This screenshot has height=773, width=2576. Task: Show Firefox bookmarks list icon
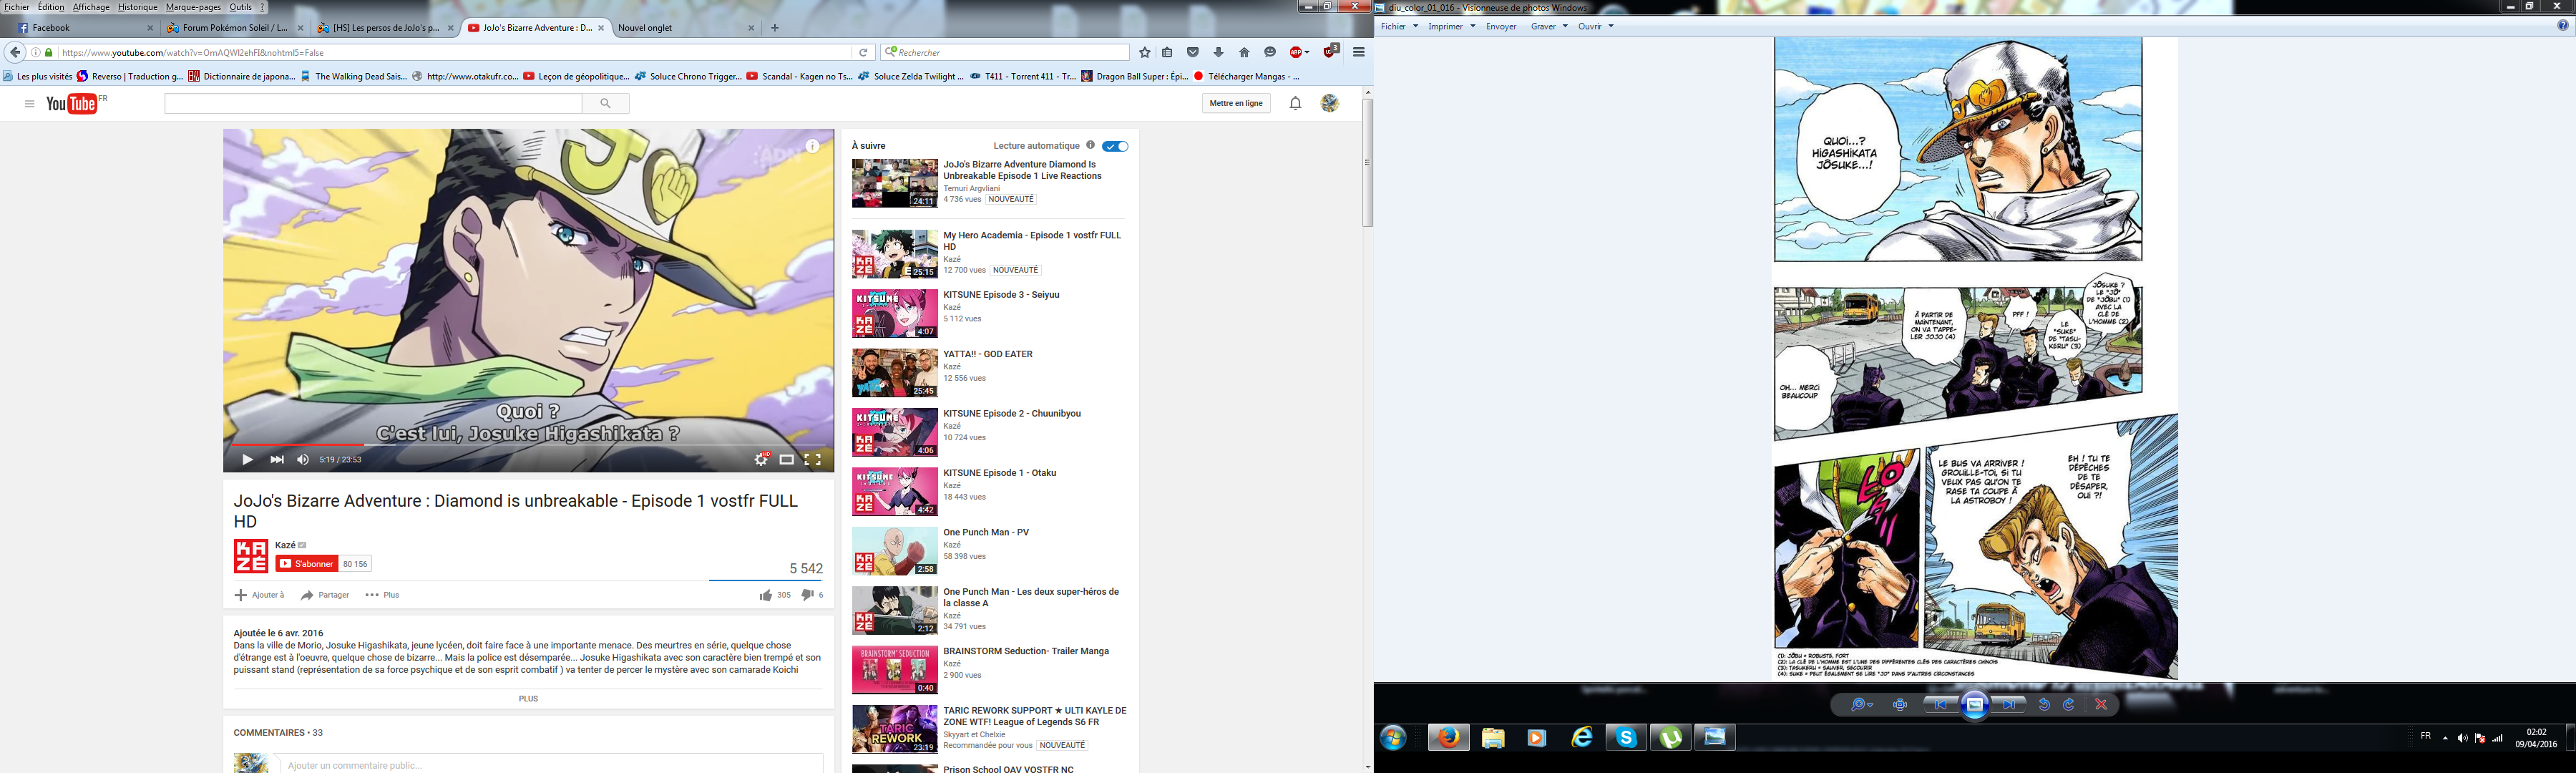[x=1167, y=52]
